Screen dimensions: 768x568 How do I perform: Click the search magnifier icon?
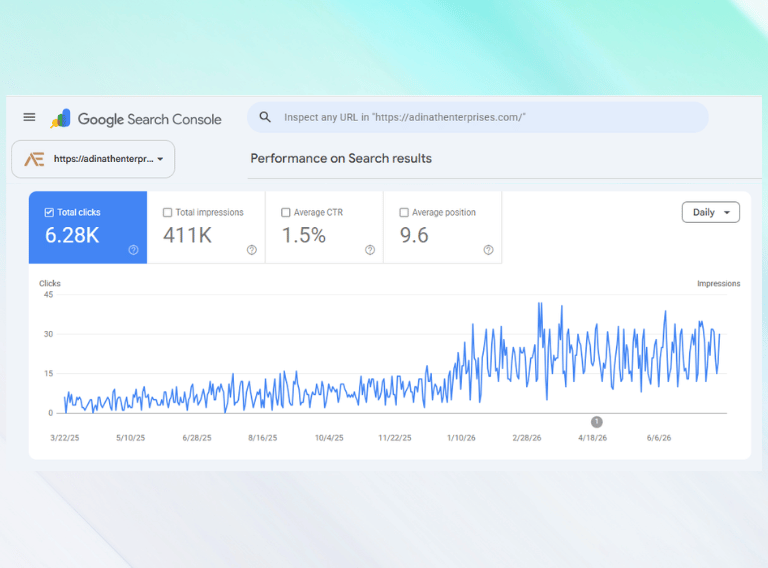(x=265, y=117)
